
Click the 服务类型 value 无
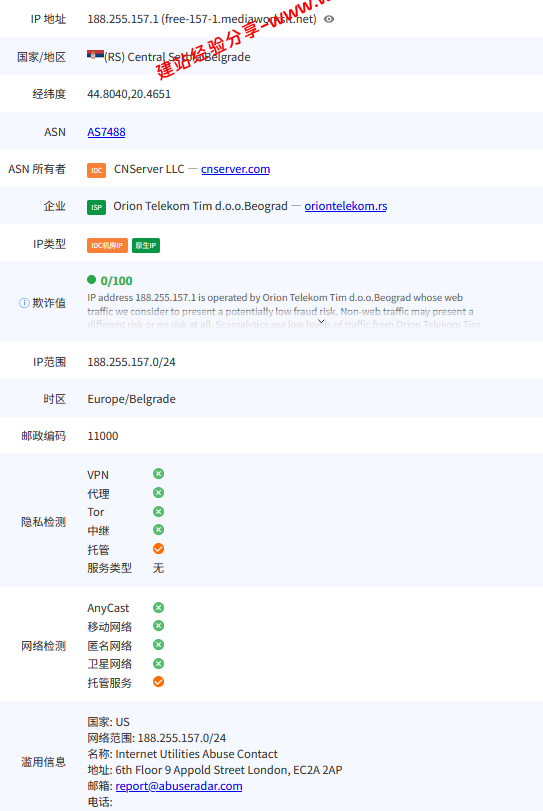158,568
